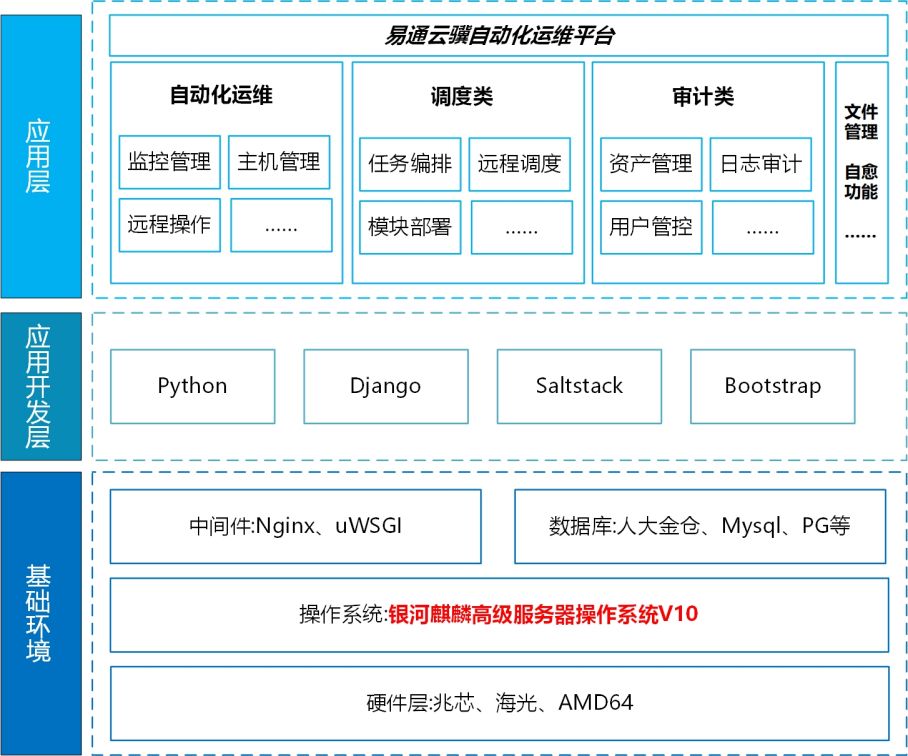Click the Saltstack box
Viewport: 908px width, 756px height.
point(580,387)
